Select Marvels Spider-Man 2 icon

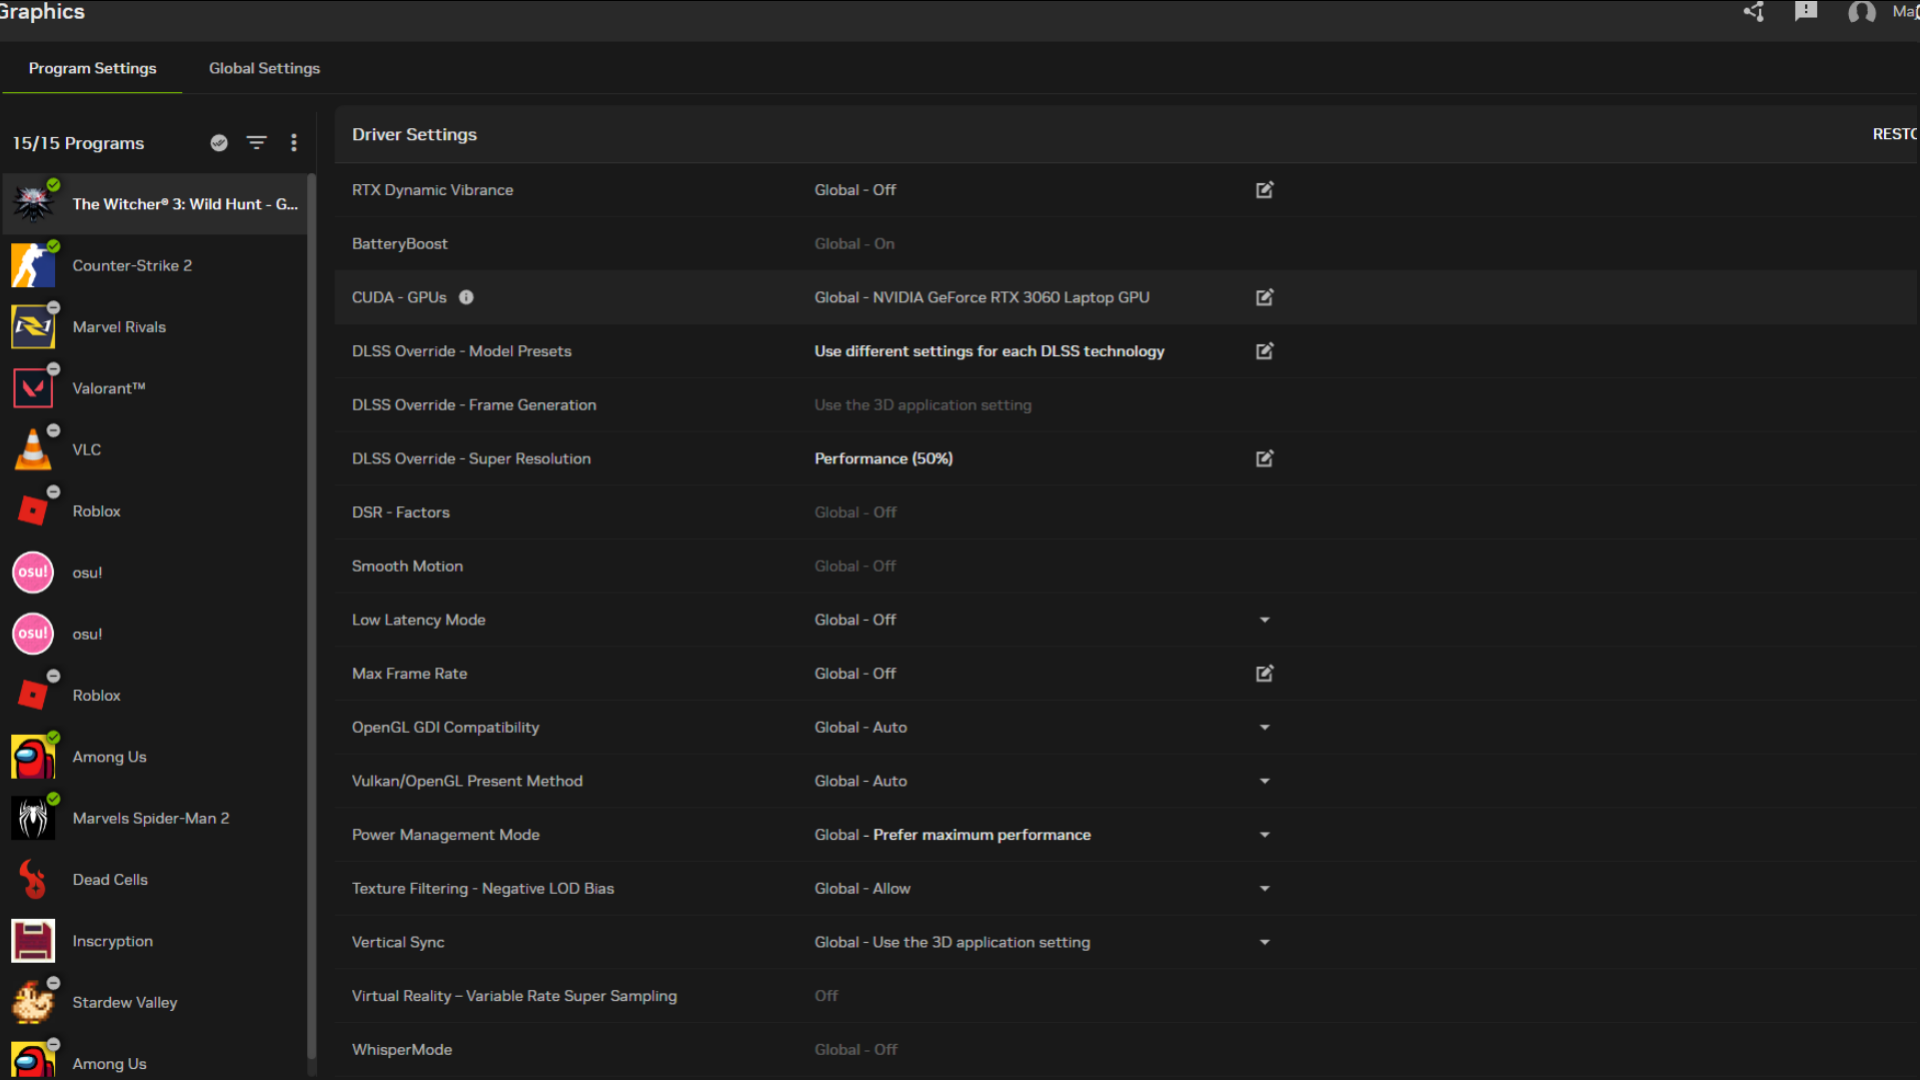coord(33,818)
